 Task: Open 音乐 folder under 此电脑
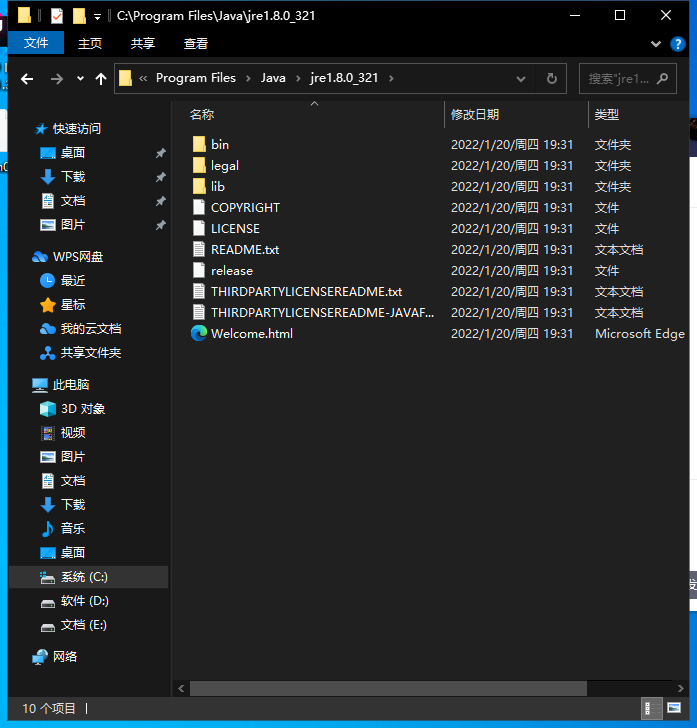[72, 528]
